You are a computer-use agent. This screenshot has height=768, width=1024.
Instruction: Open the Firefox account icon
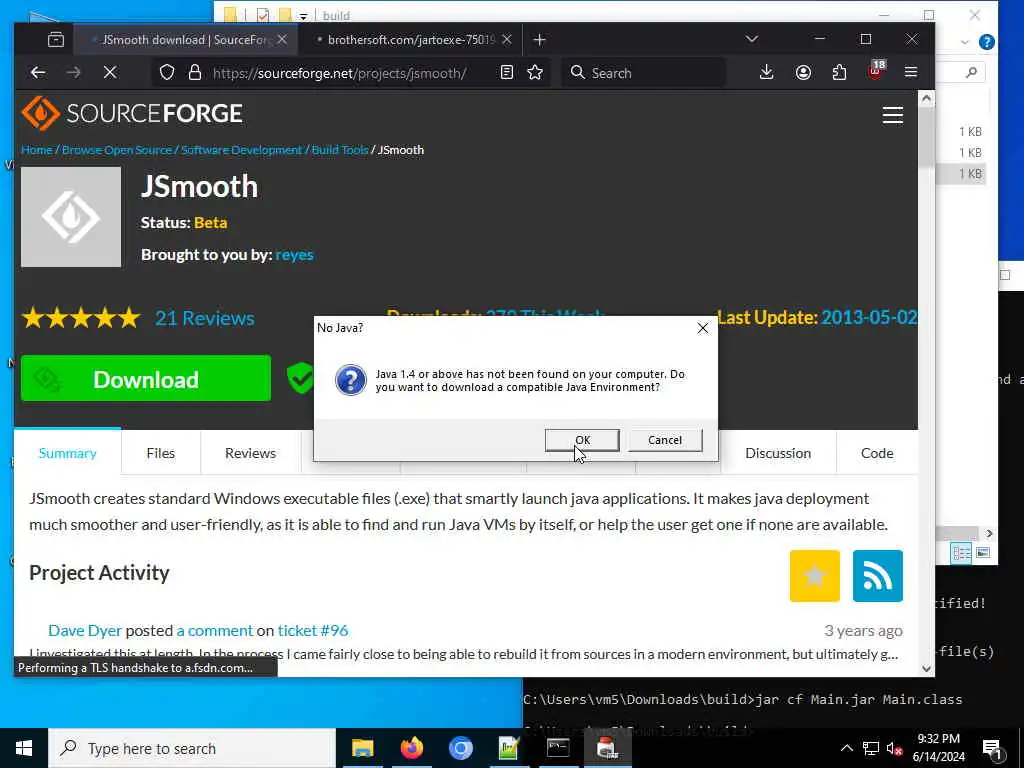coord(803,72)
